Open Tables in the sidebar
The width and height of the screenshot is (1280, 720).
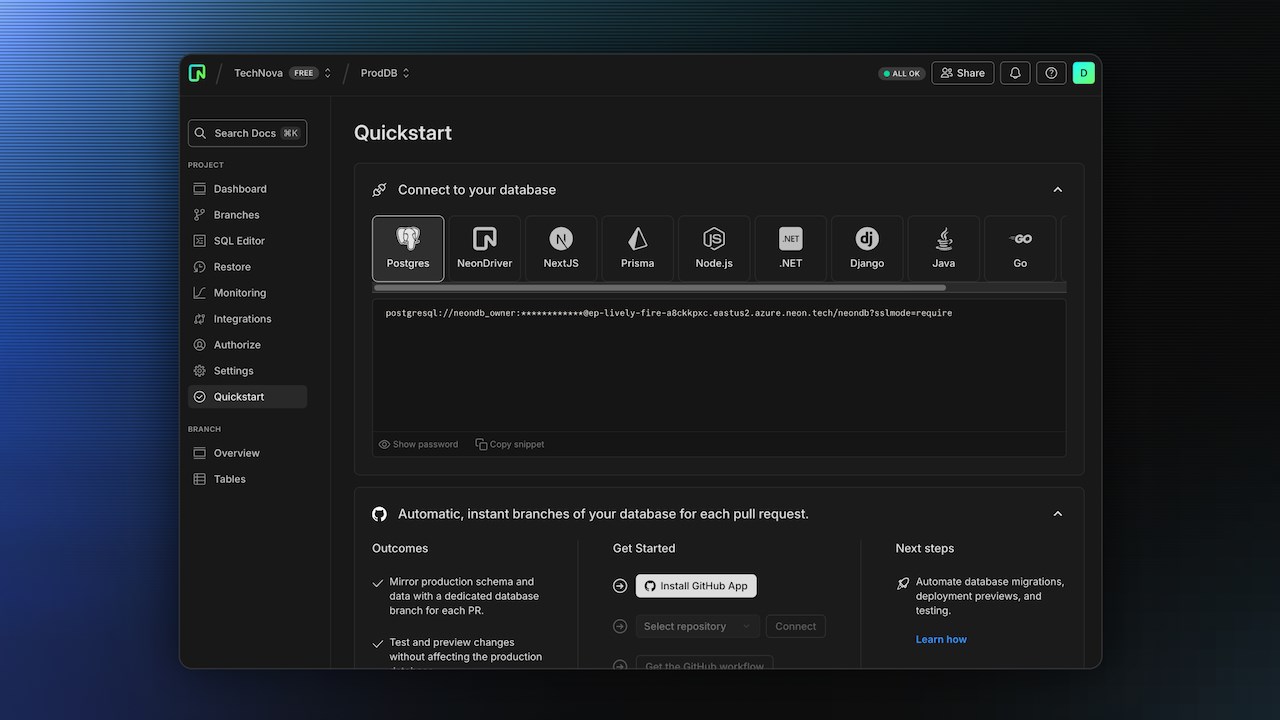(247, 479)
